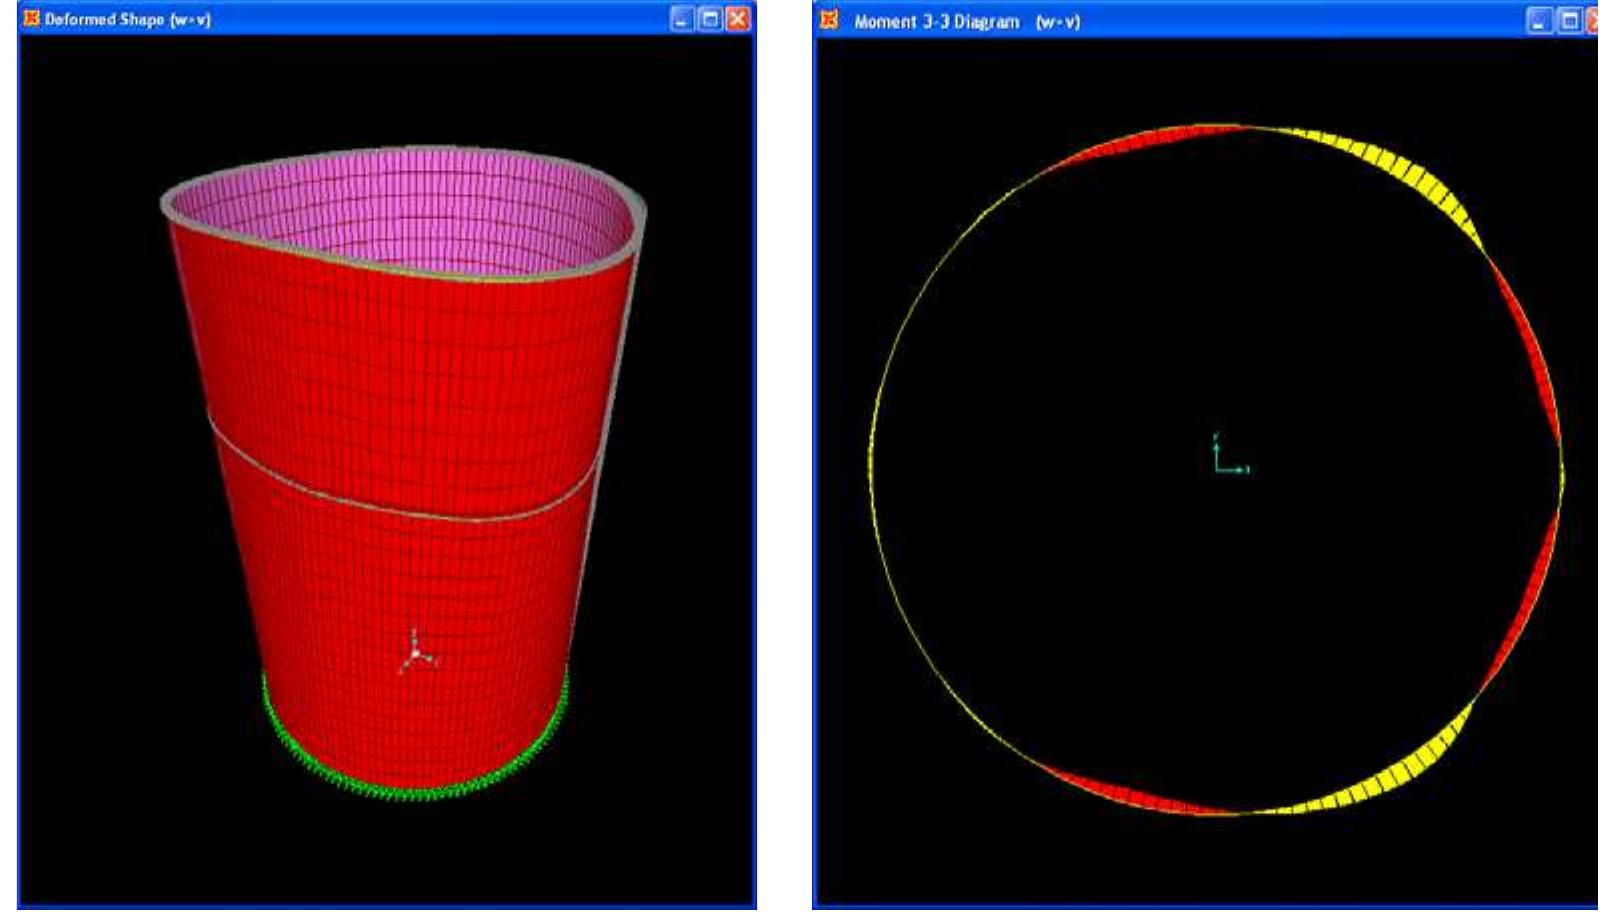Viewport: 1611px width, 914px height.
Task: Minimize the Deformed Shape window
Action: (682, 19)
